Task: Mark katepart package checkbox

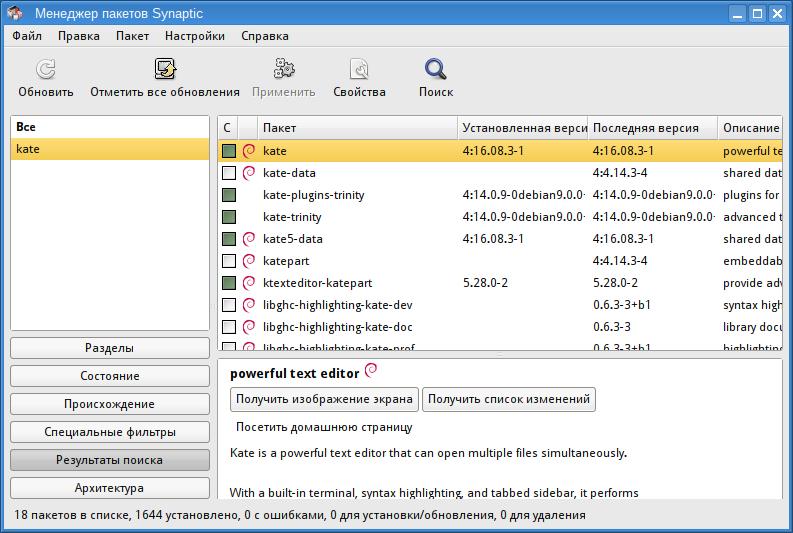Action: point(229,261)
